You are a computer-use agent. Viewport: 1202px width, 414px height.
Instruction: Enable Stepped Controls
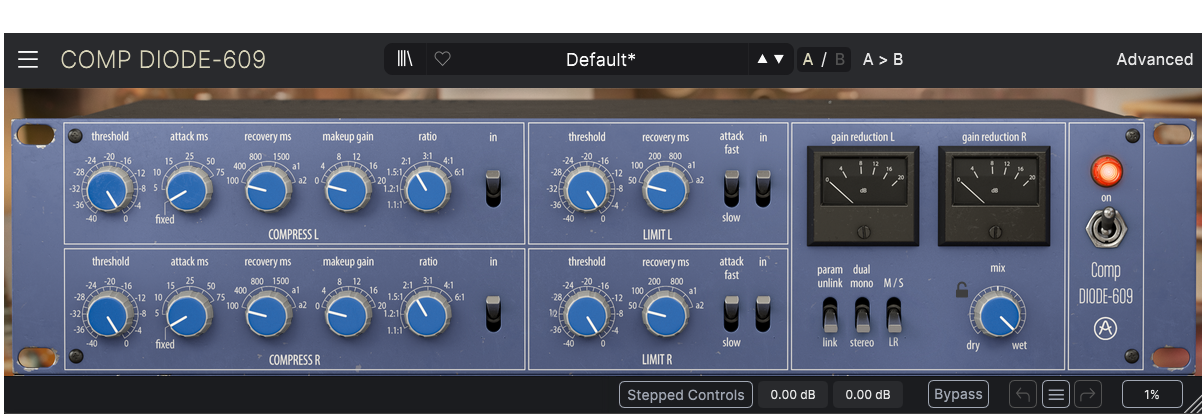point(685,395)
